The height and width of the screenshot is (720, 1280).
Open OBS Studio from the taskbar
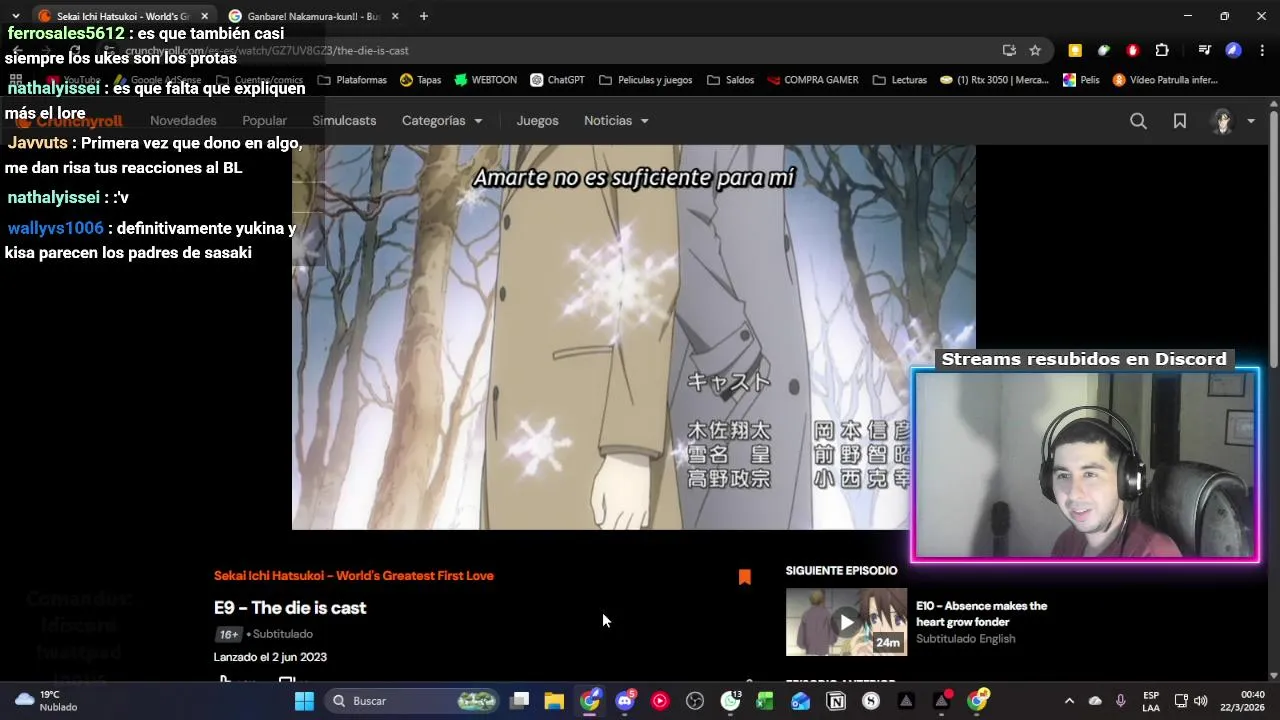(x=695, y=701)
